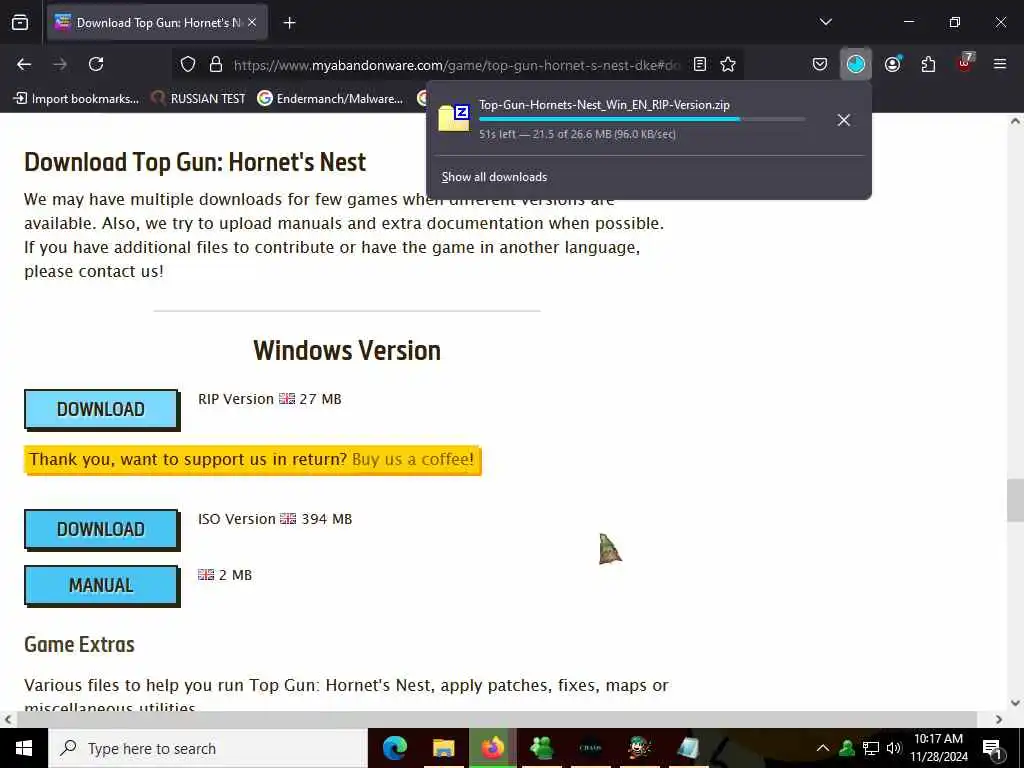Click the green person tray icon
1024x768 pixels.
(x=847, y=748)
